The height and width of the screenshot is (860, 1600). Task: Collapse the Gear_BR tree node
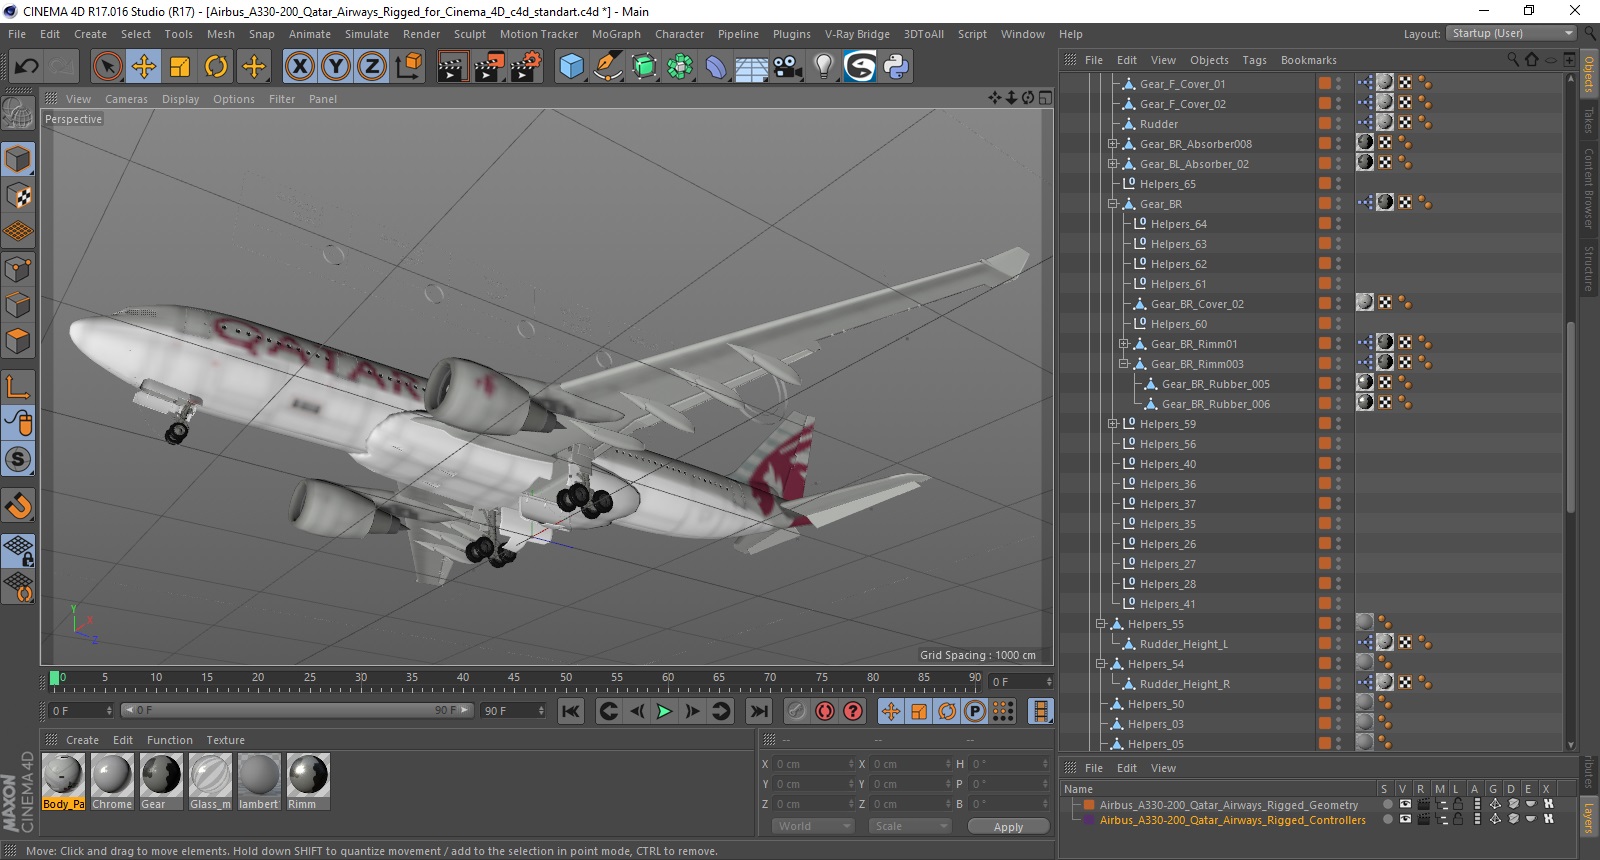1112,204
